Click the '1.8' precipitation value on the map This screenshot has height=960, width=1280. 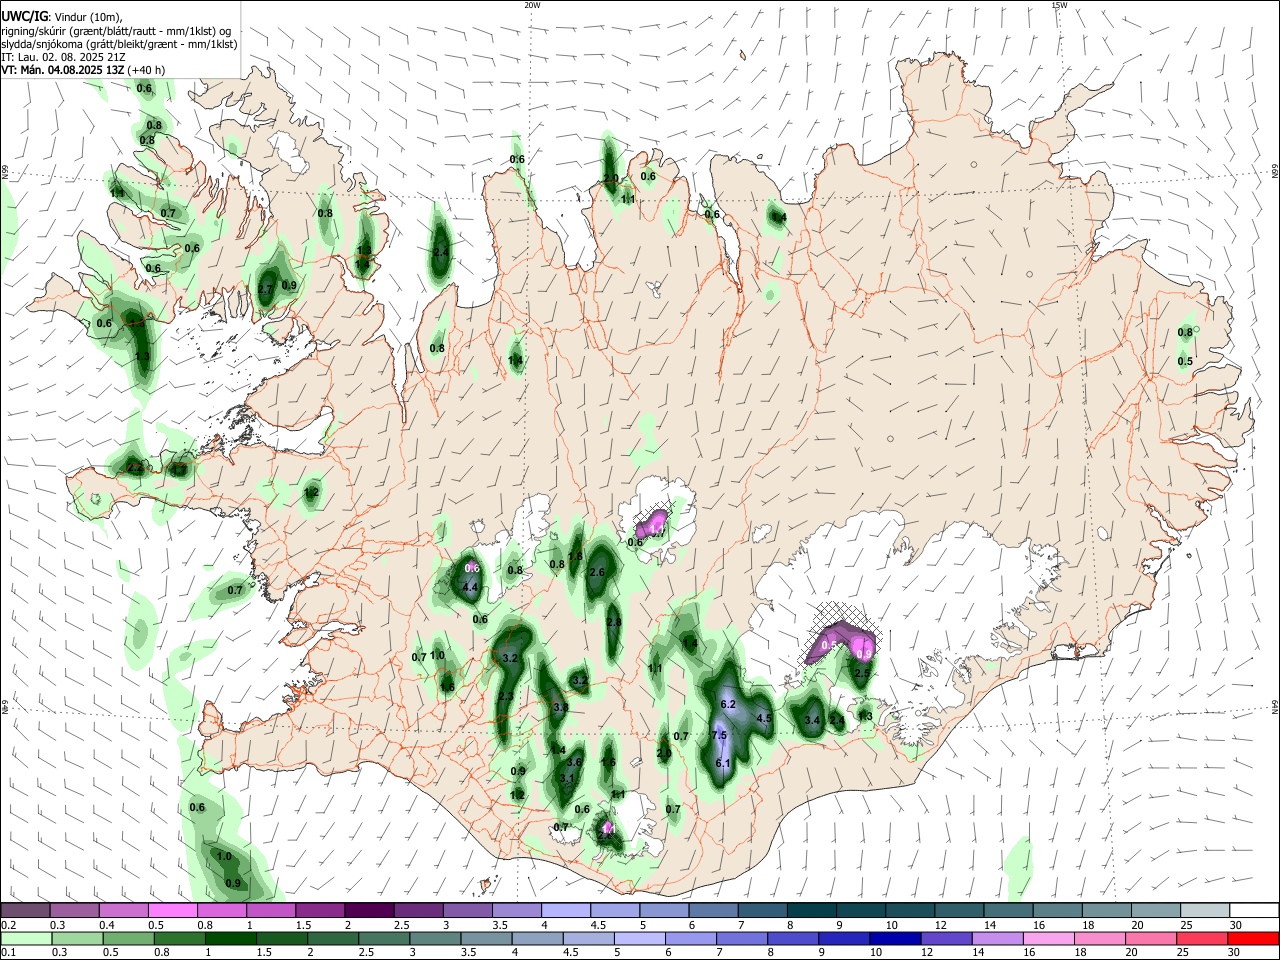point(575,557)
